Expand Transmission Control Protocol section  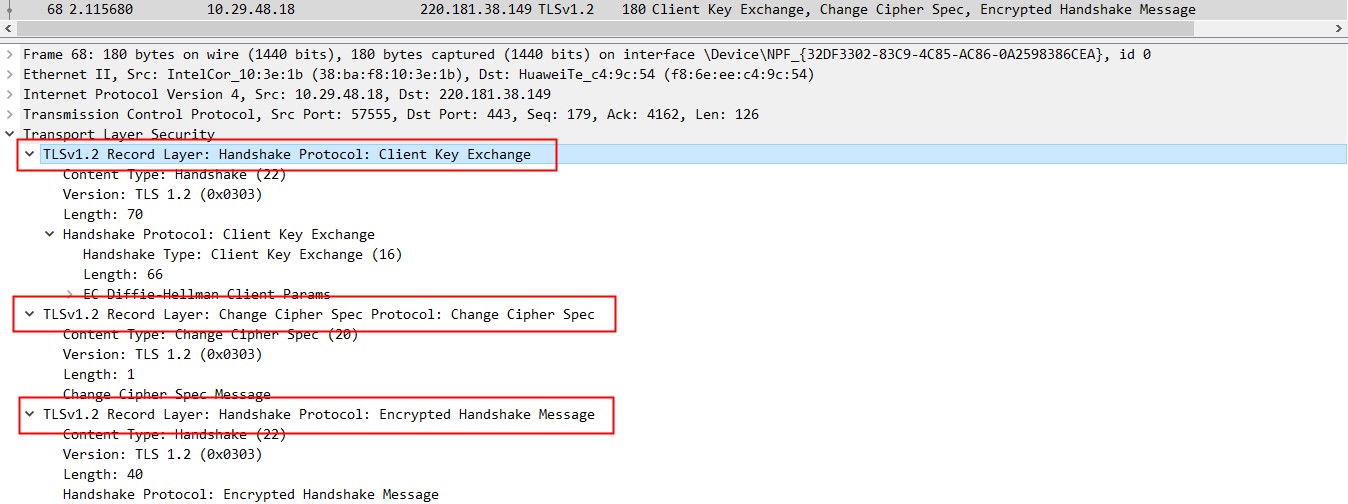point(10,114)
